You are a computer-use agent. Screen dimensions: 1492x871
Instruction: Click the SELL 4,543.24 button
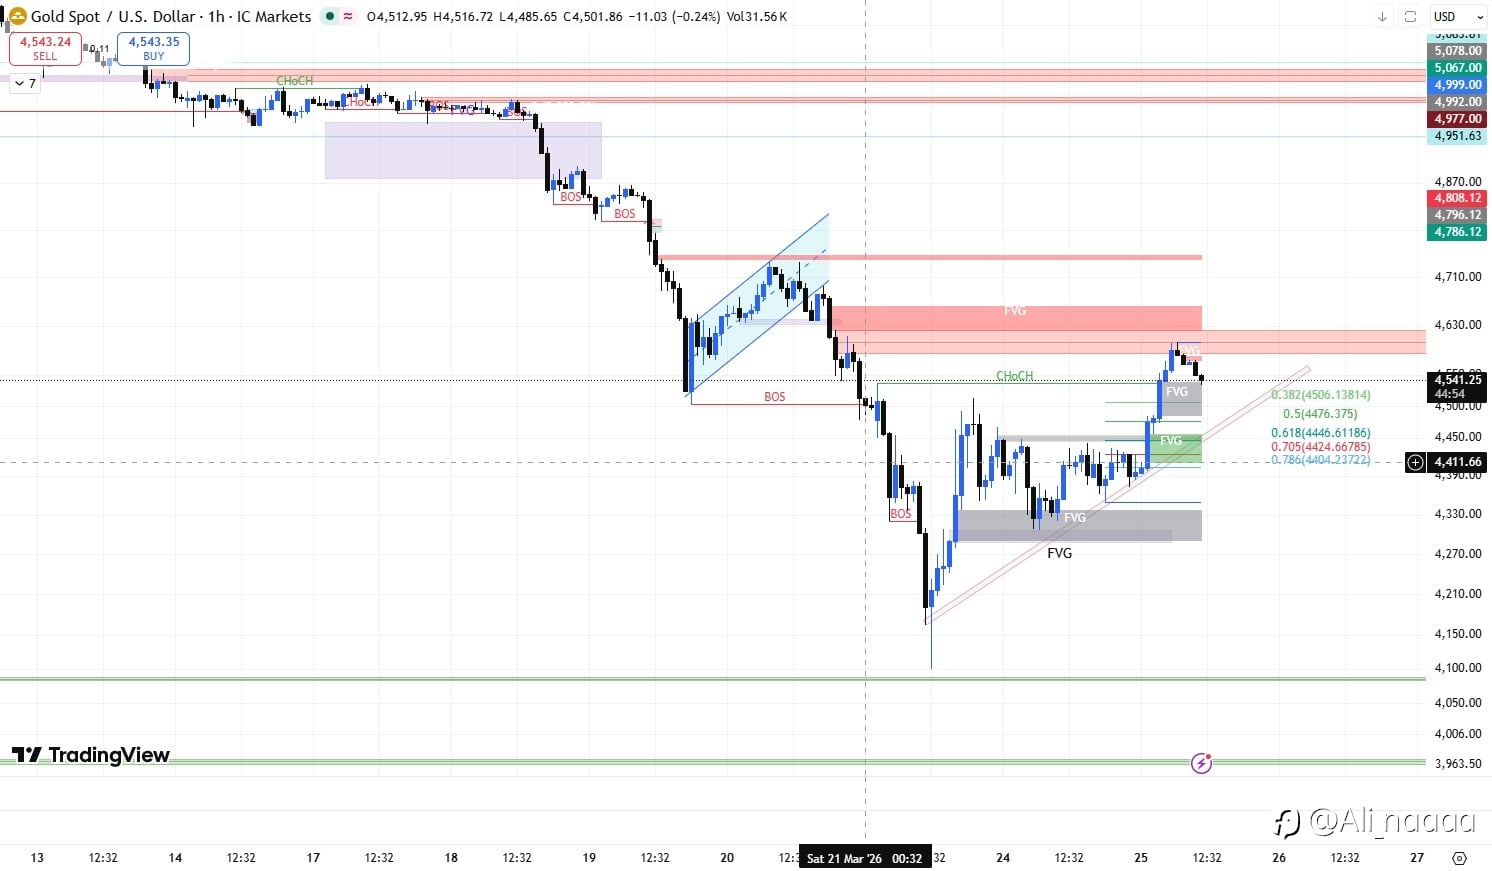(45, 48)
